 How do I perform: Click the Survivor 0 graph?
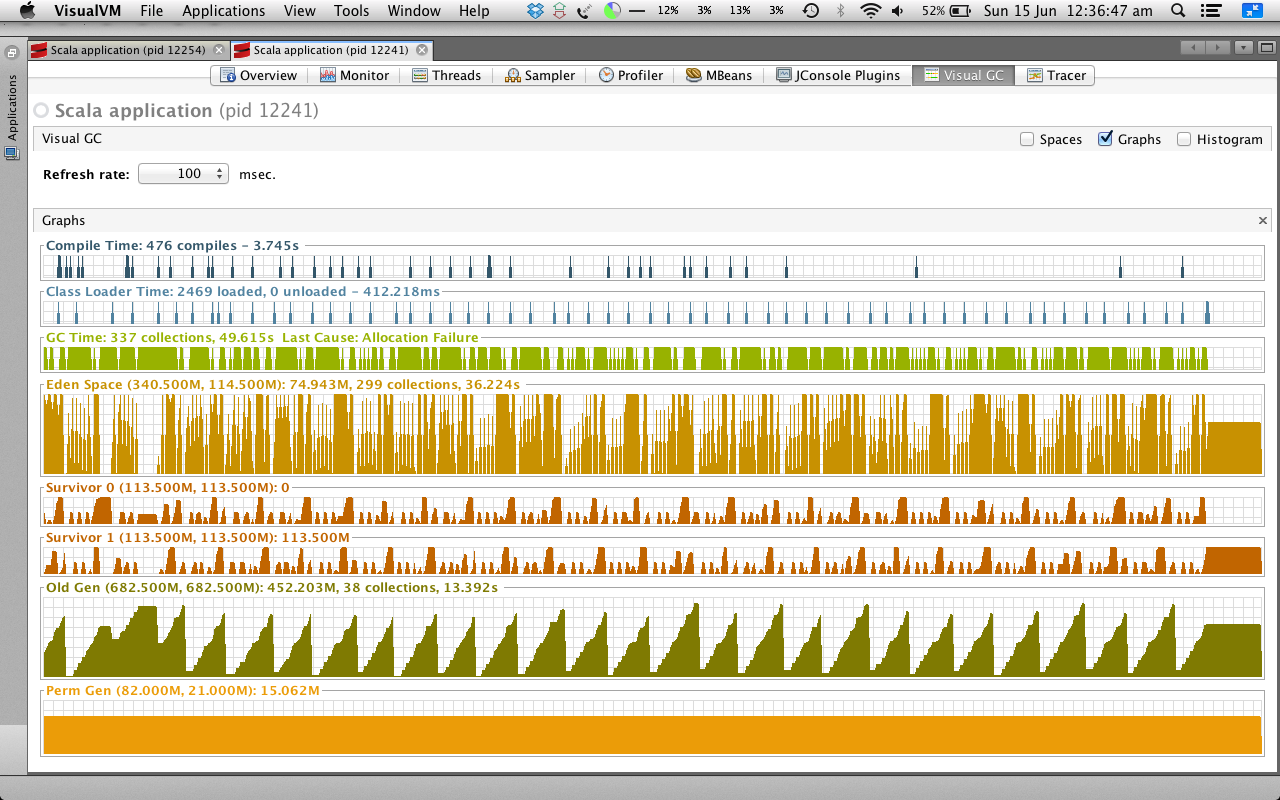(652, 511)
